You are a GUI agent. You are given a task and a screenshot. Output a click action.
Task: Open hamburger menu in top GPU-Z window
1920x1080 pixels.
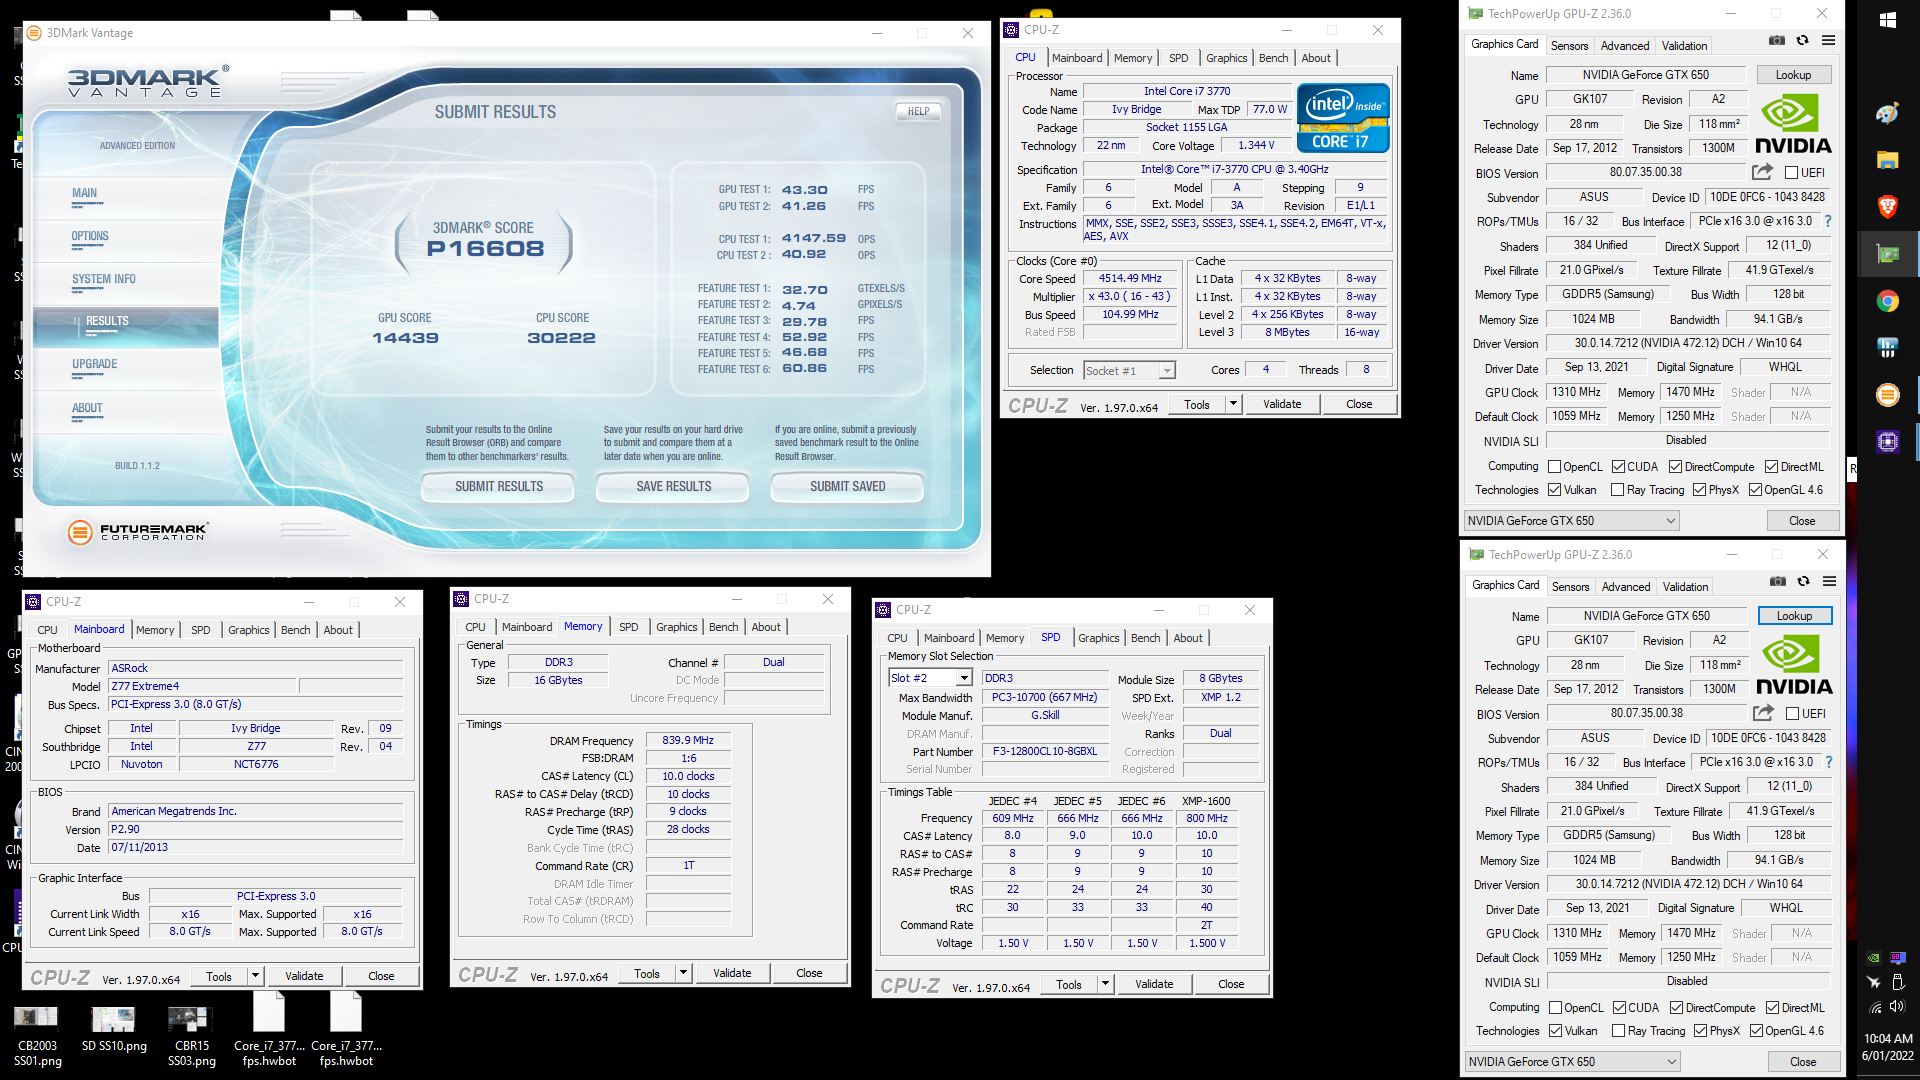click(1828, 41)
